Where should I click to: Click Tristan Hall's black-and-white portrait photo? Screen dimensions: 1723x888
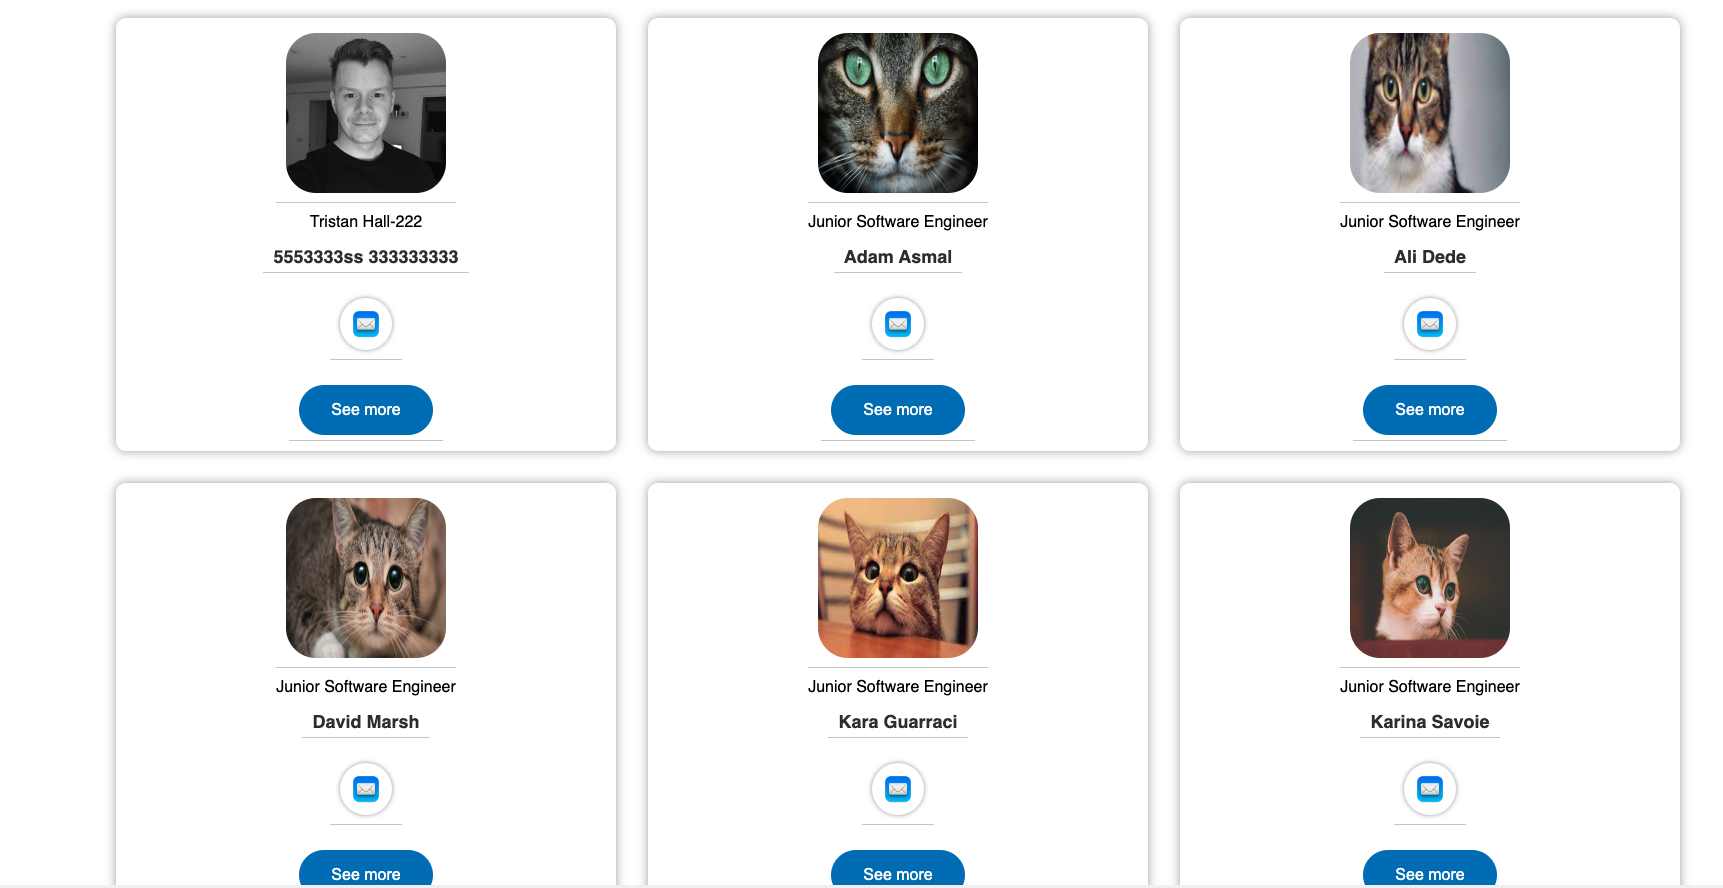[366, 113]
